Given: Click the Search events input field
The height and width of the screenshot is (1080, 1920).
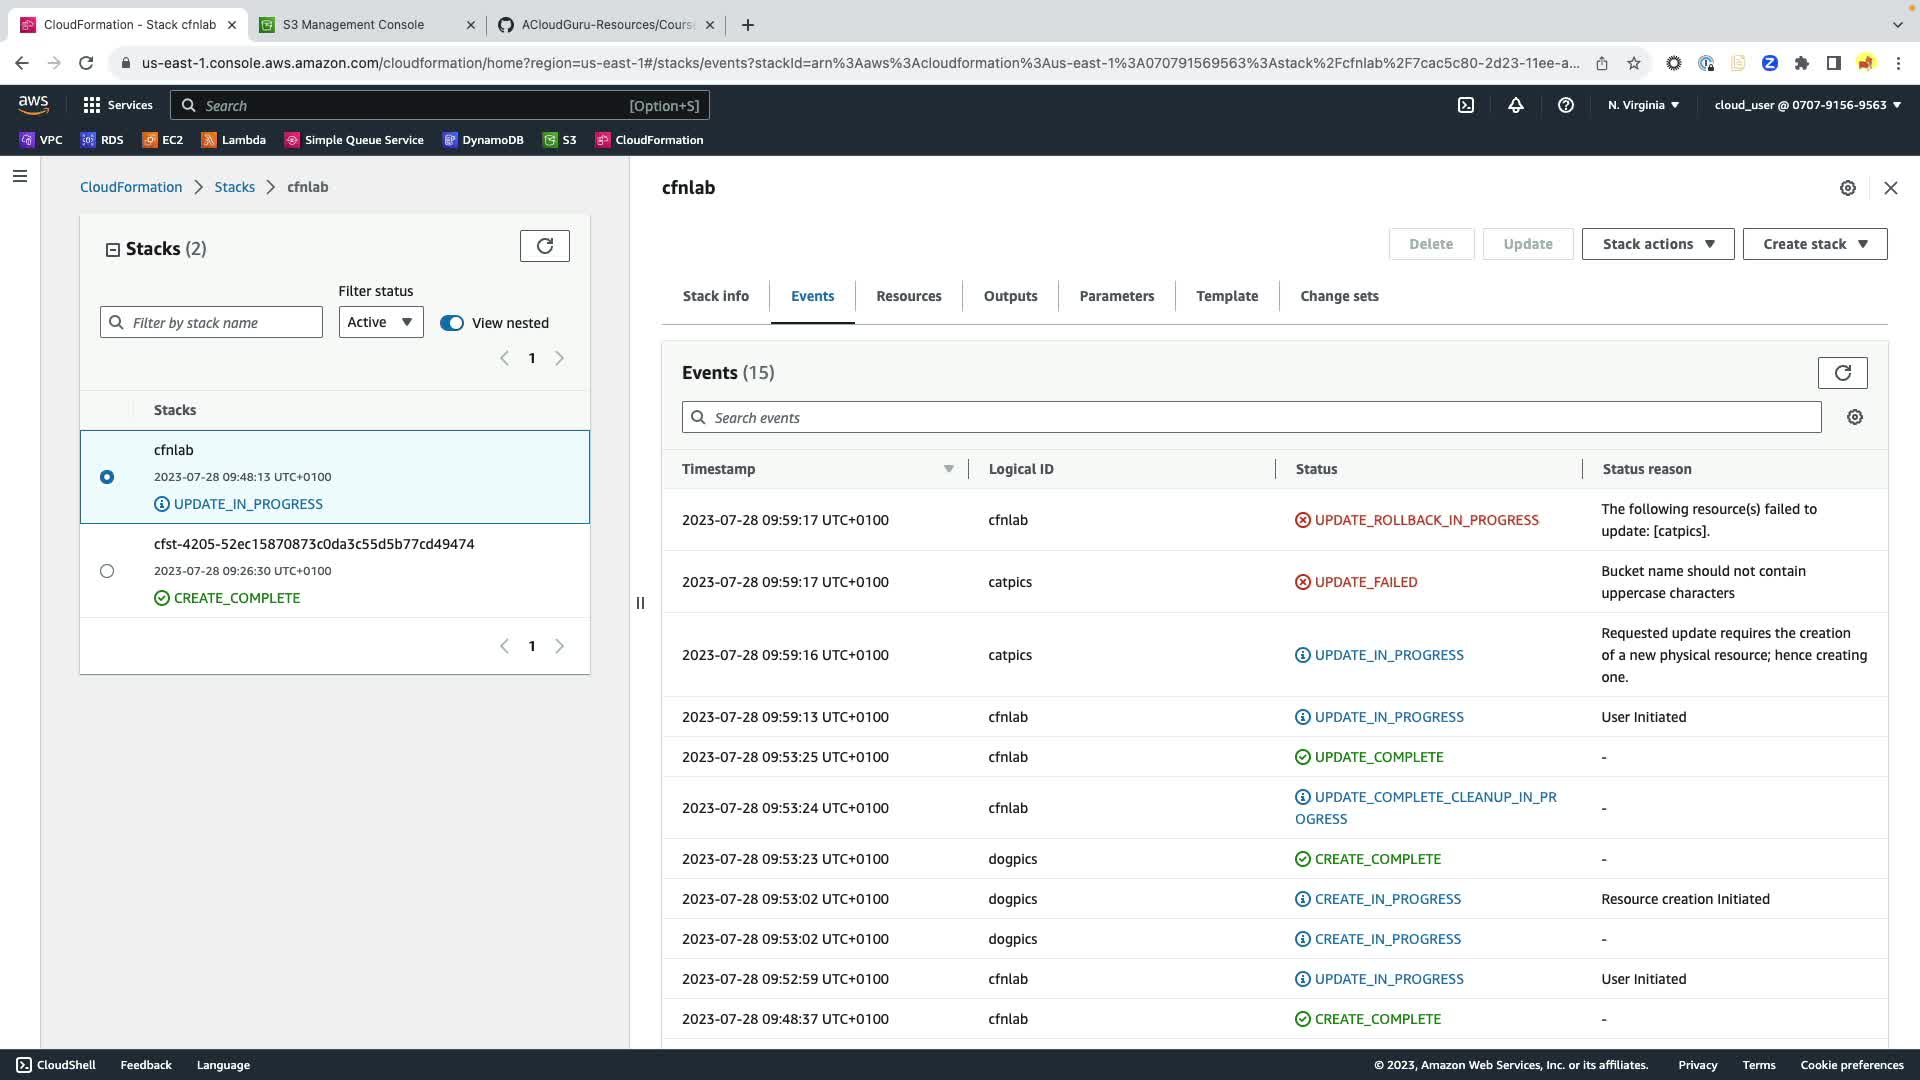Looking at the screenshot, I should point(1250,418).
